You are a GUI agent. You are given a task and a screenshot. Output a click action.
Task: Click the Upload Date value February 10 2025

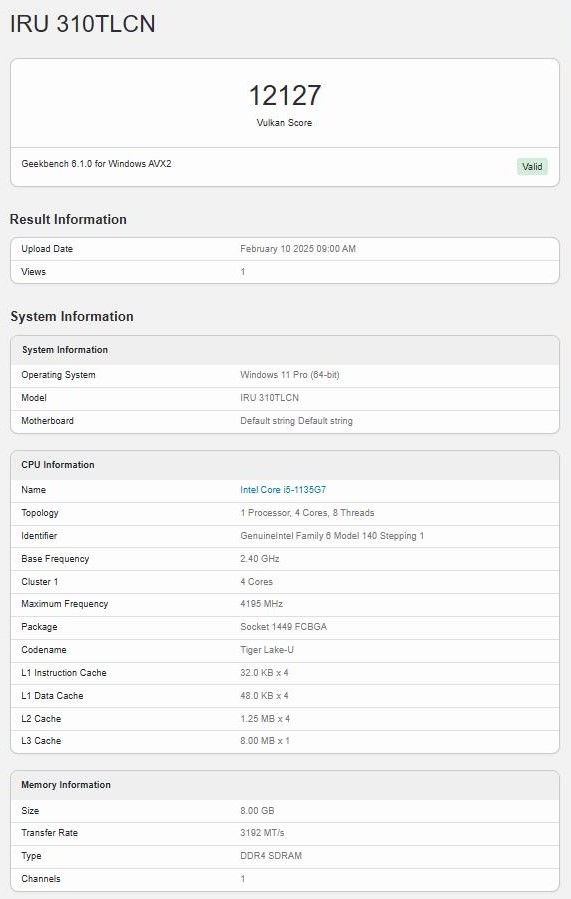click(298, 249)
